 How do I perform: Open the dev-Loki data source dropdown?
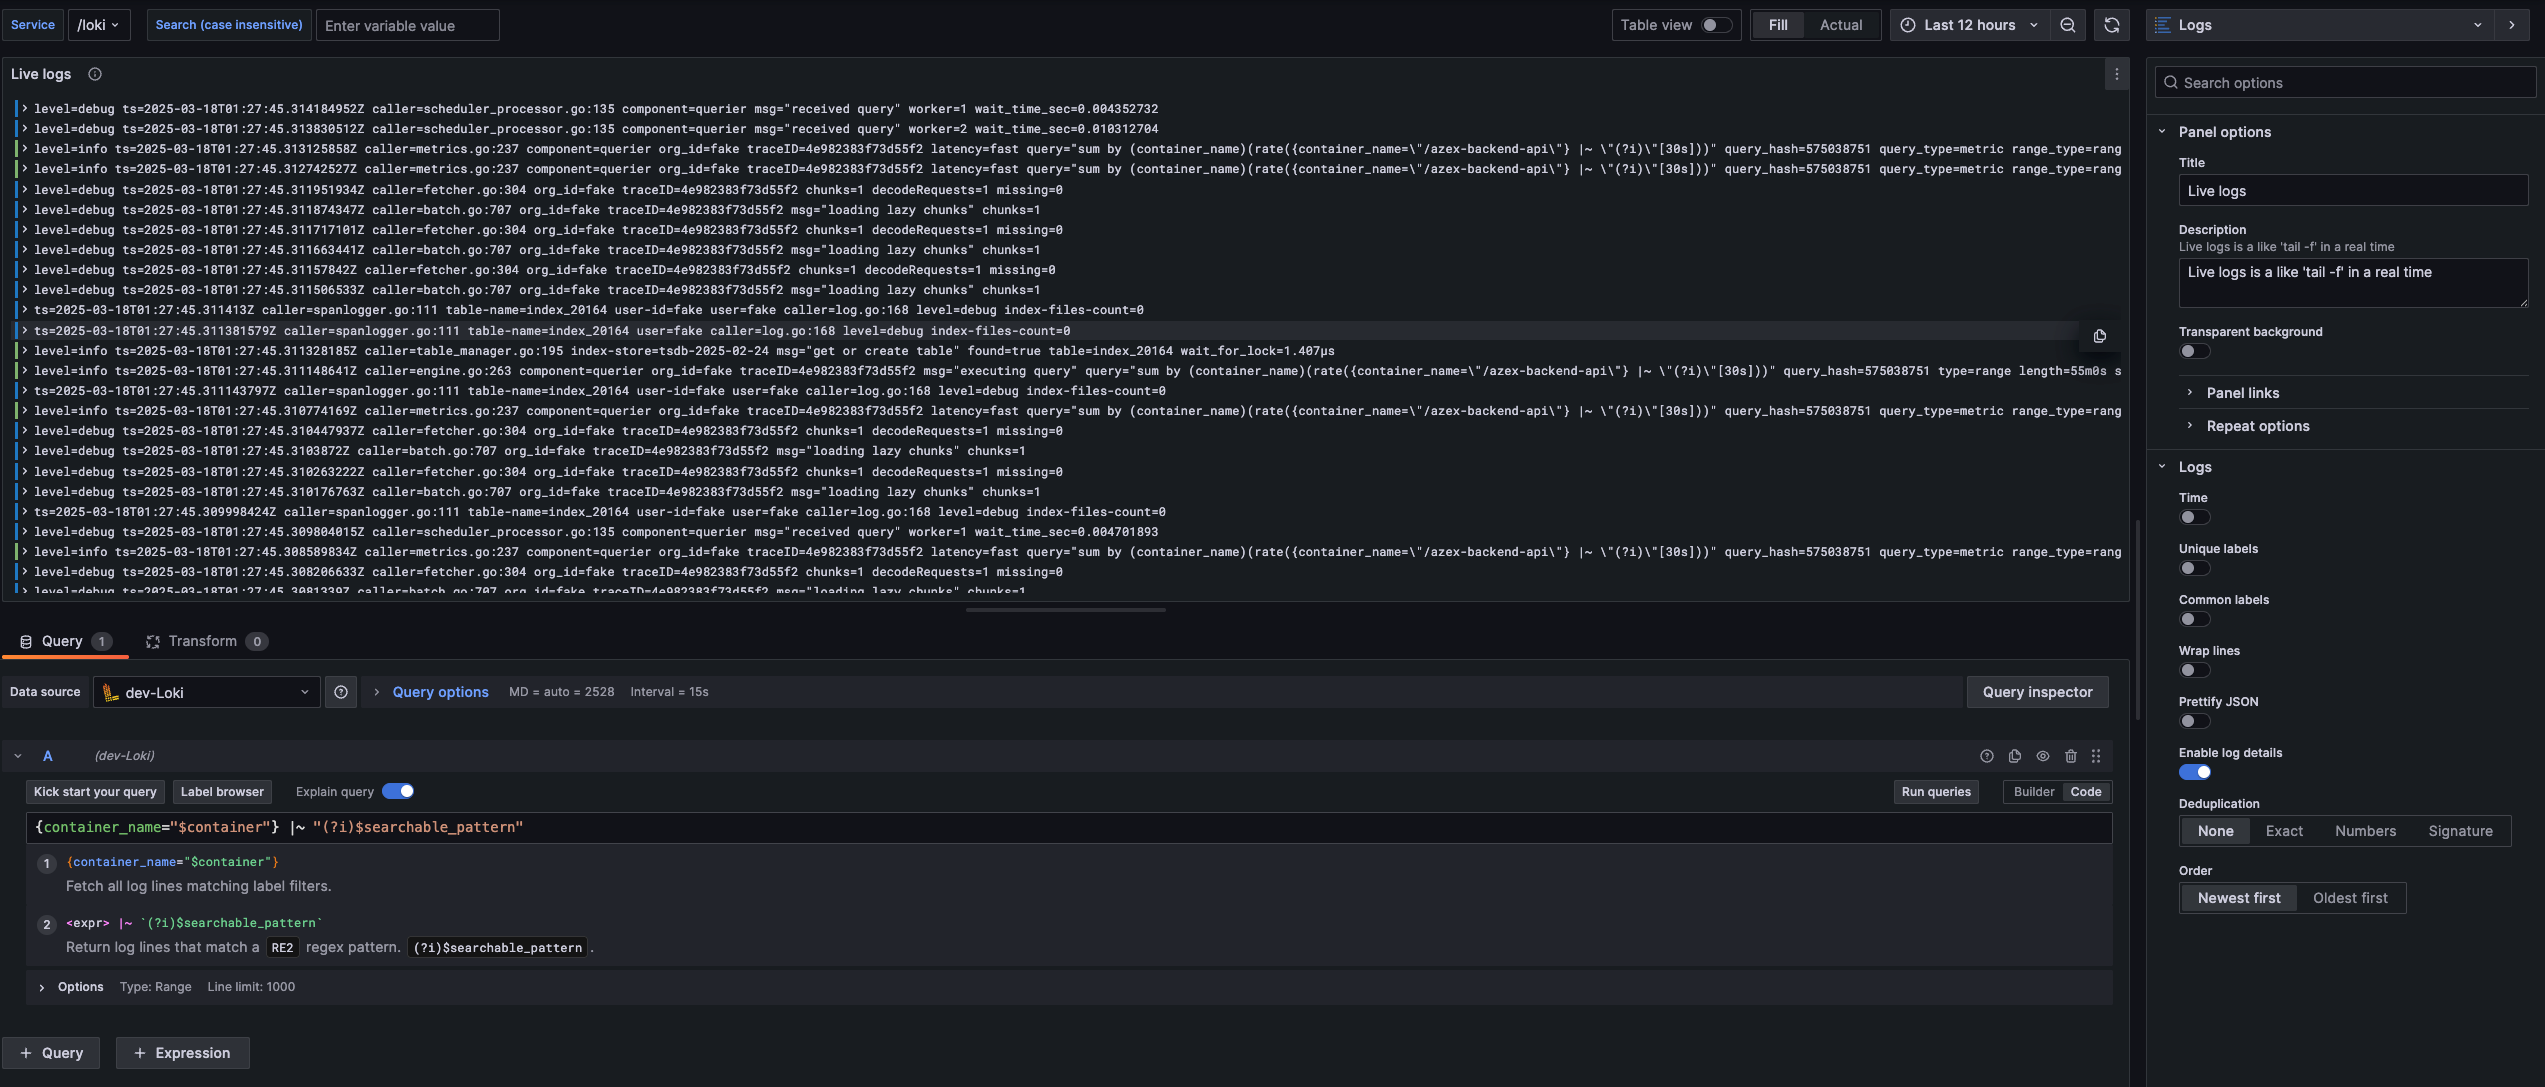tap(206, 692)
